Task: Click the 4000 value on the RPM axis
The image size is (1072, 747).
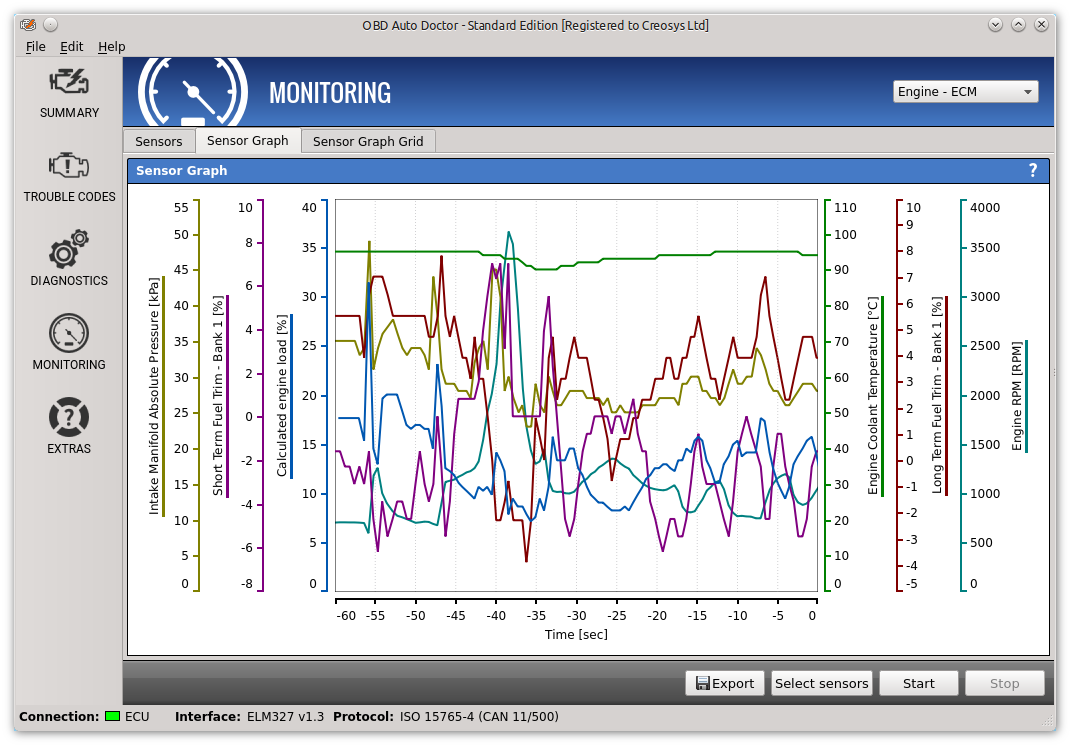Action: coord(985,208)
